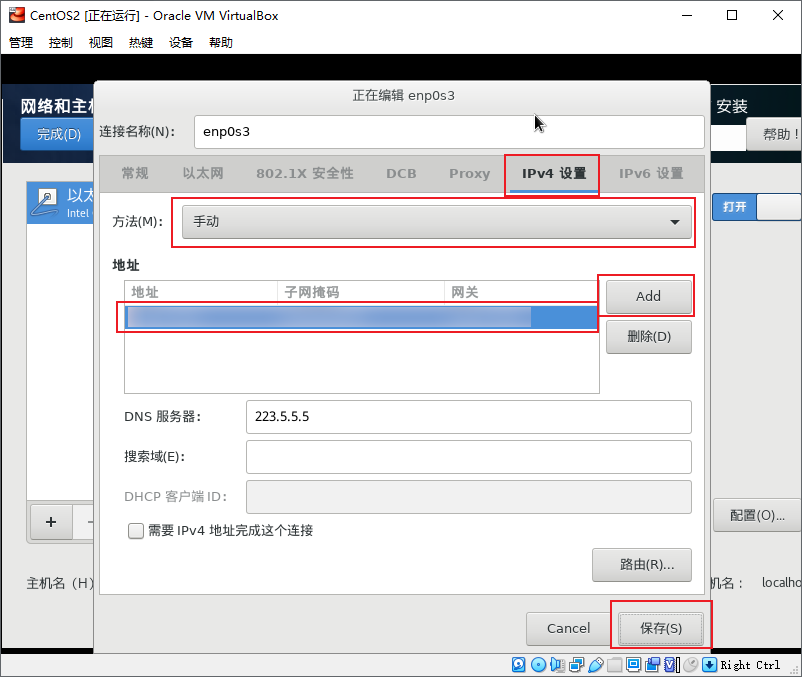
Task: Switch to the IPv6 设置 tab
Action: tap(650, 174)
